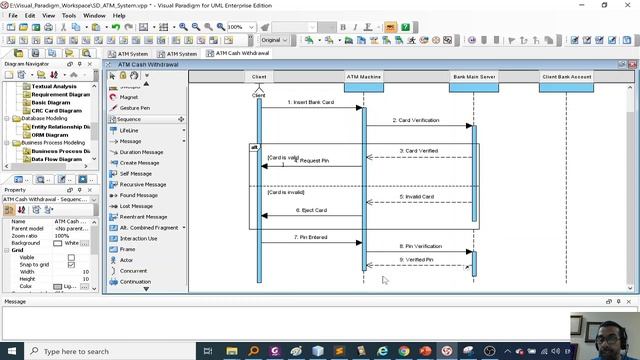This screenshot has width=640, height=360.
Task: Click the grid Color ellipsis button
Action: pos(84,287)
